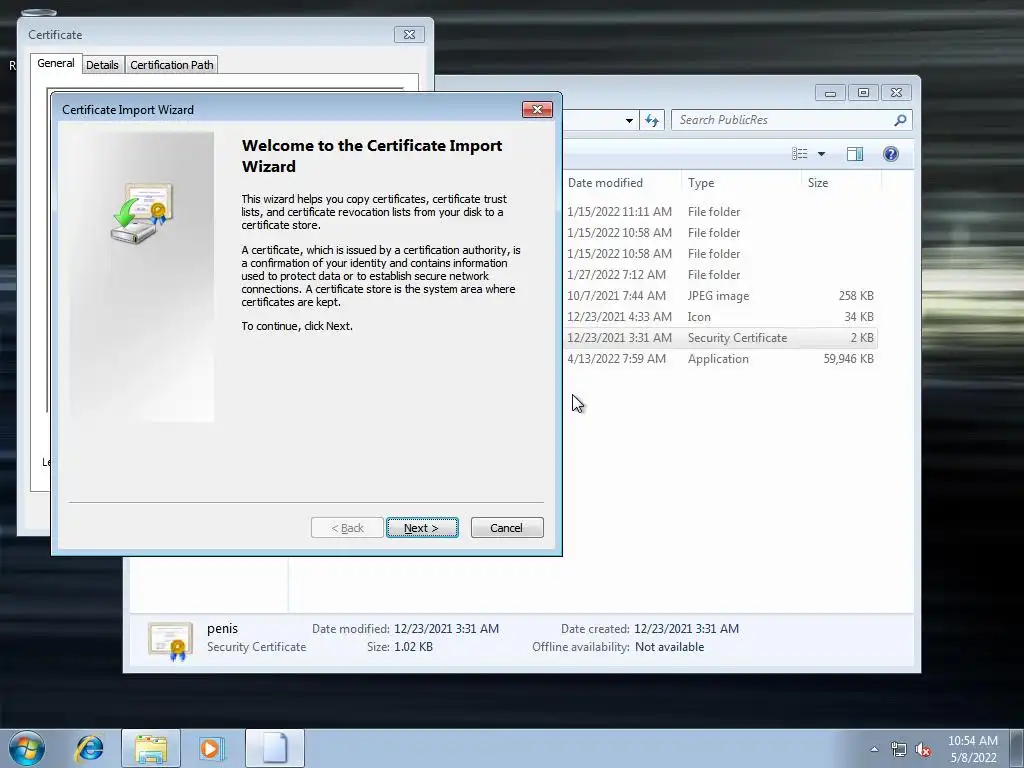Close the Explorer window
This screenshot has height=768, width=1024.
(896, 93)
